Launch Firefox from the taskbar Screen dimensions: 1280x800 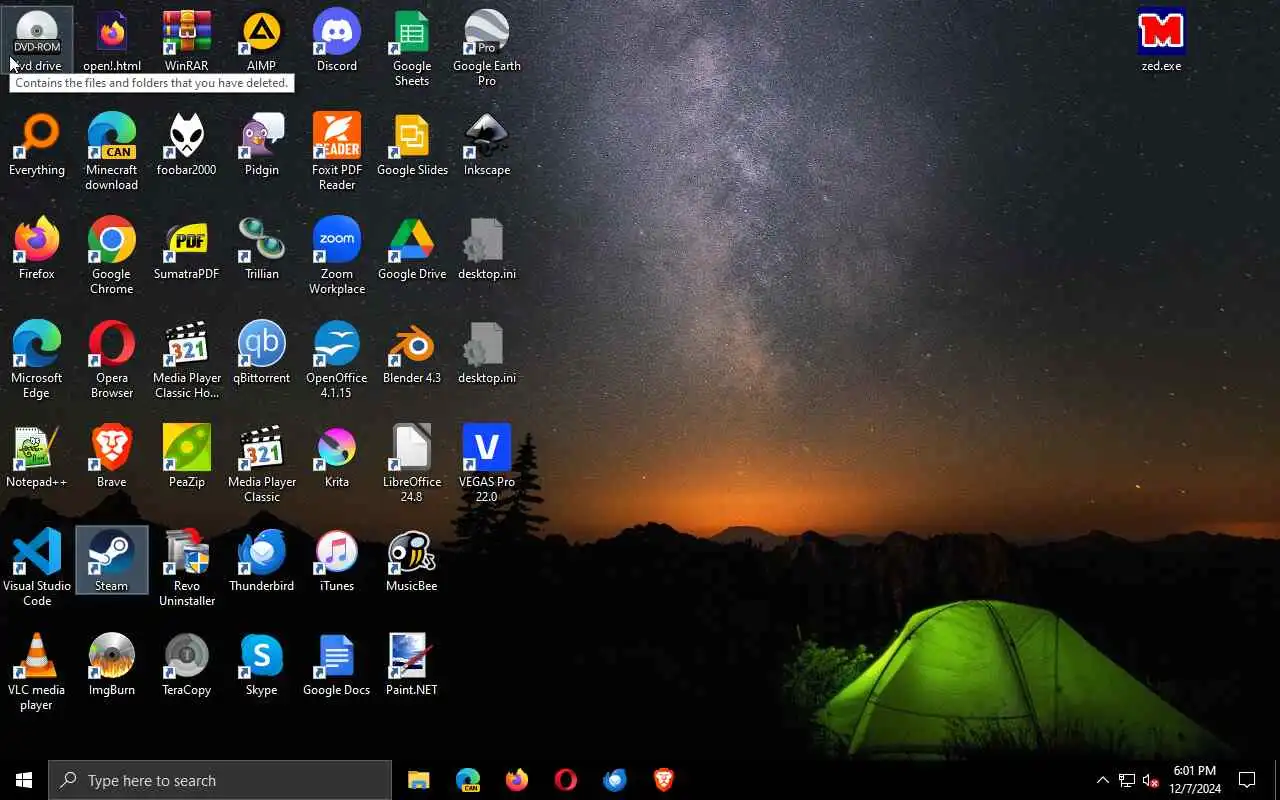[517, 780]
